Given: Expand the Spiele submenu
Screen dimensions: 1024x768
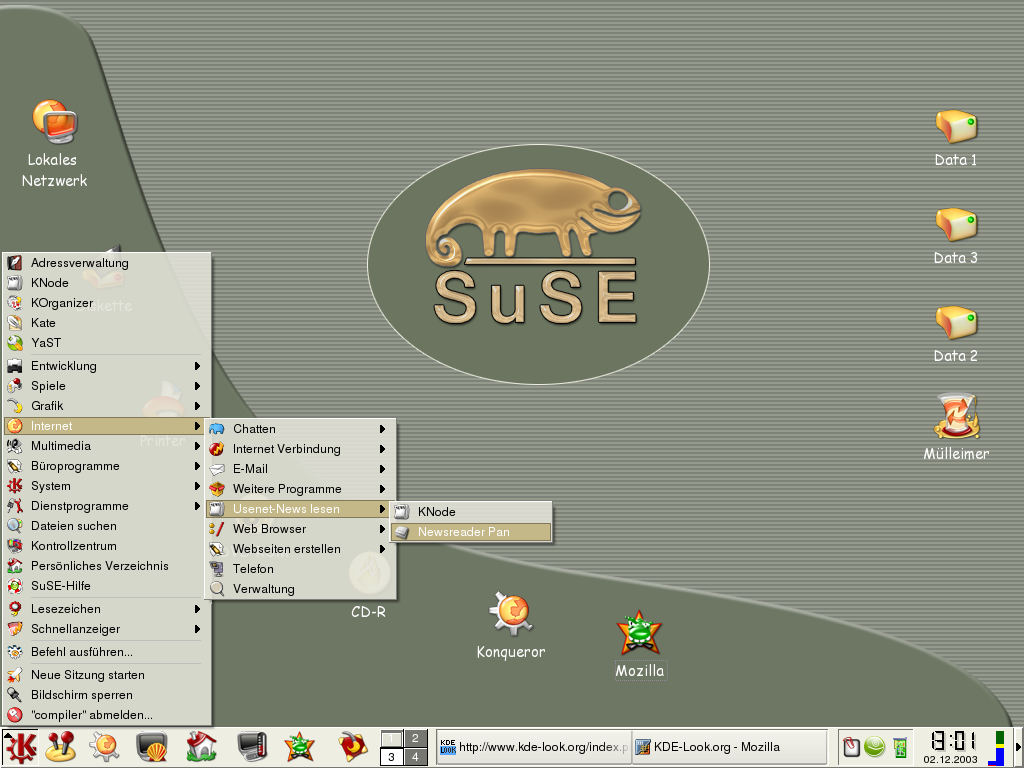Looking at the screenshot, I should [x=107, y=386].
